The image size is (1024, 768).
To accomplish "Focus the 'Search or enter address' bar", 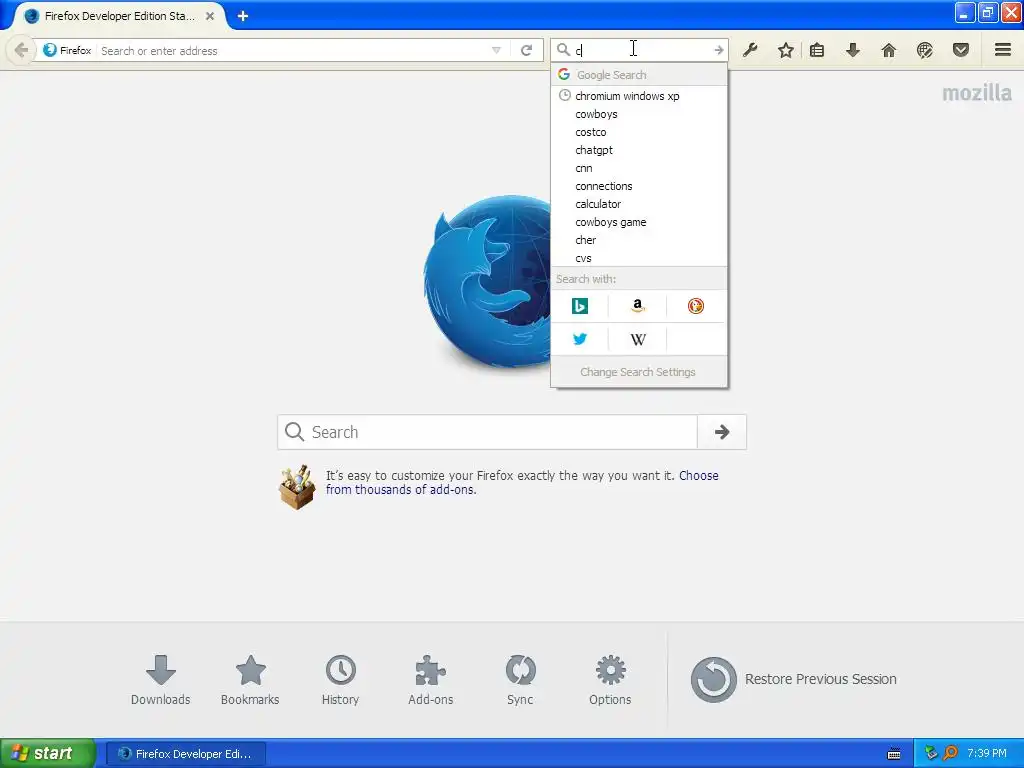I will pos(294,50).
